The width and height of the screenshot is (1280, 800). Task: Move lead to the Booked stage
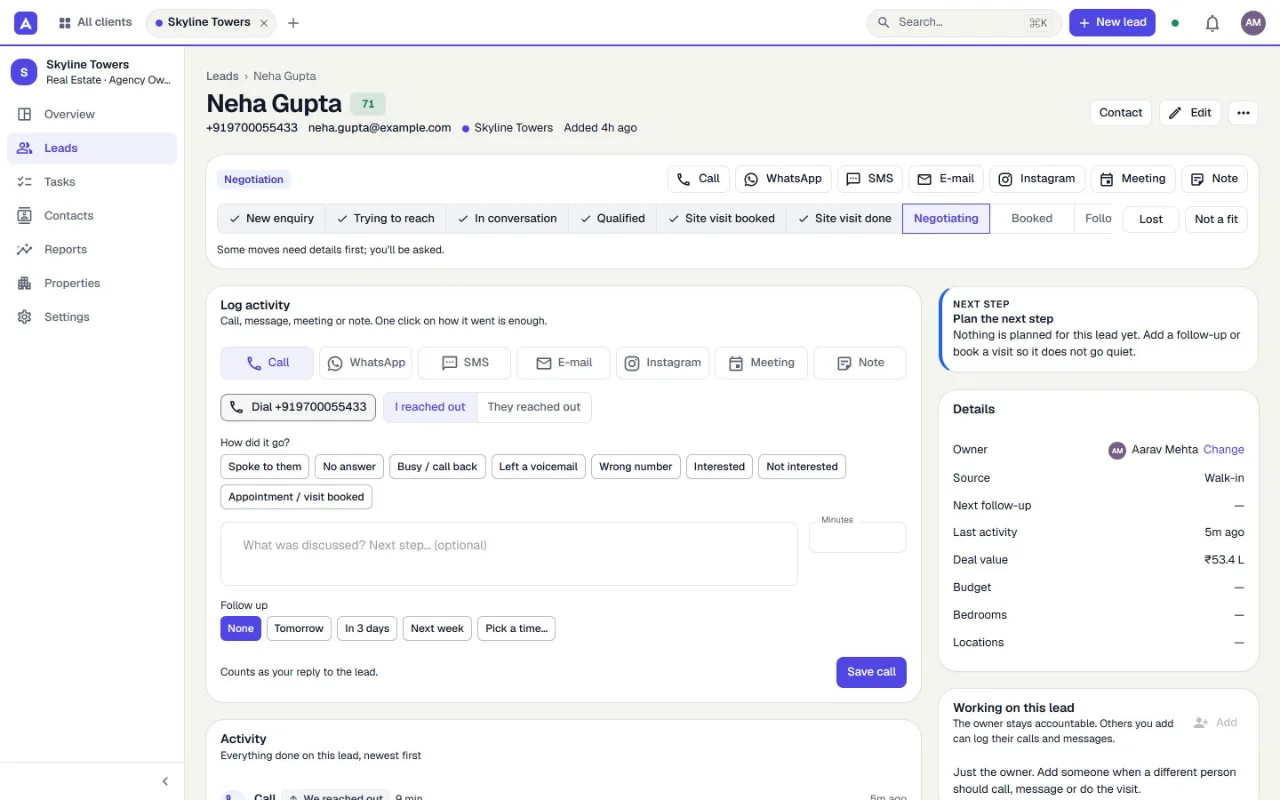coord(1031,219)
